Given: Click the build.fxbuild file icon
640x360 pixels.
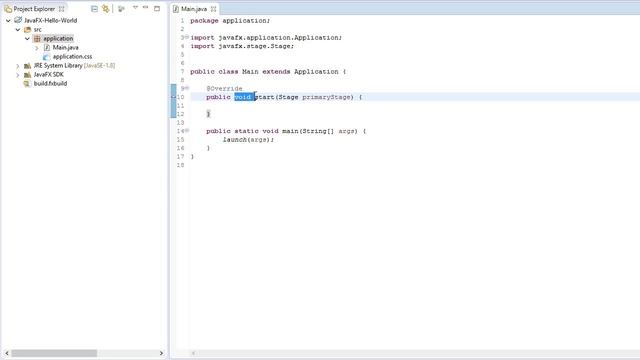Looking at the screenshot, I should point(27,84).
